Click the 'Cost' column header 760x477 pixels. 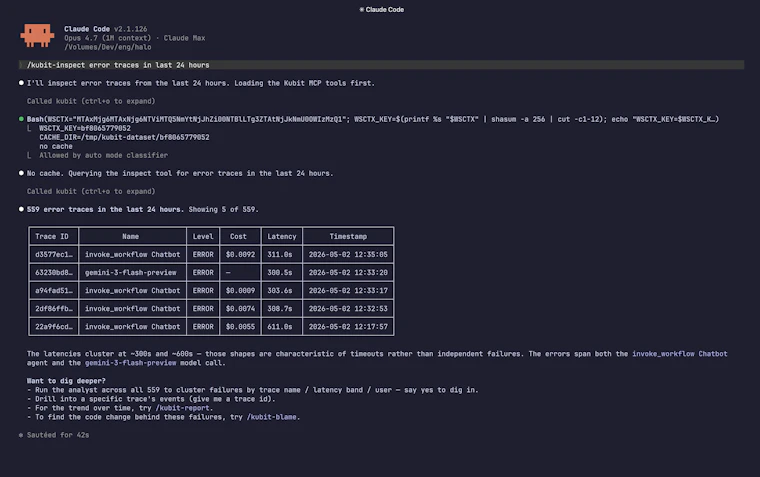coord(238,236)
